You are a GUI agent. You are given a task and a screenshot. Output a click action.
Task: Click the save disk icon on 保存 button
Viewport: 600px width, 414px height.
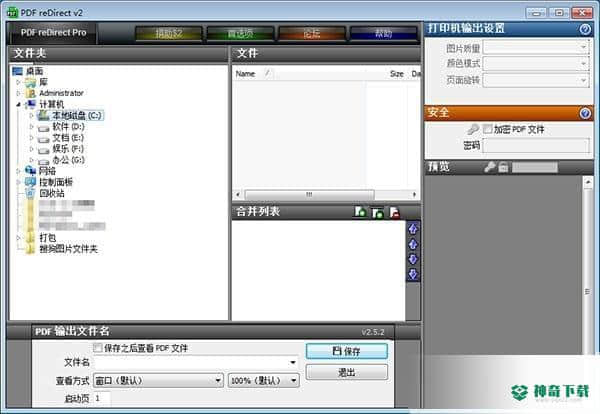(337, 351)
